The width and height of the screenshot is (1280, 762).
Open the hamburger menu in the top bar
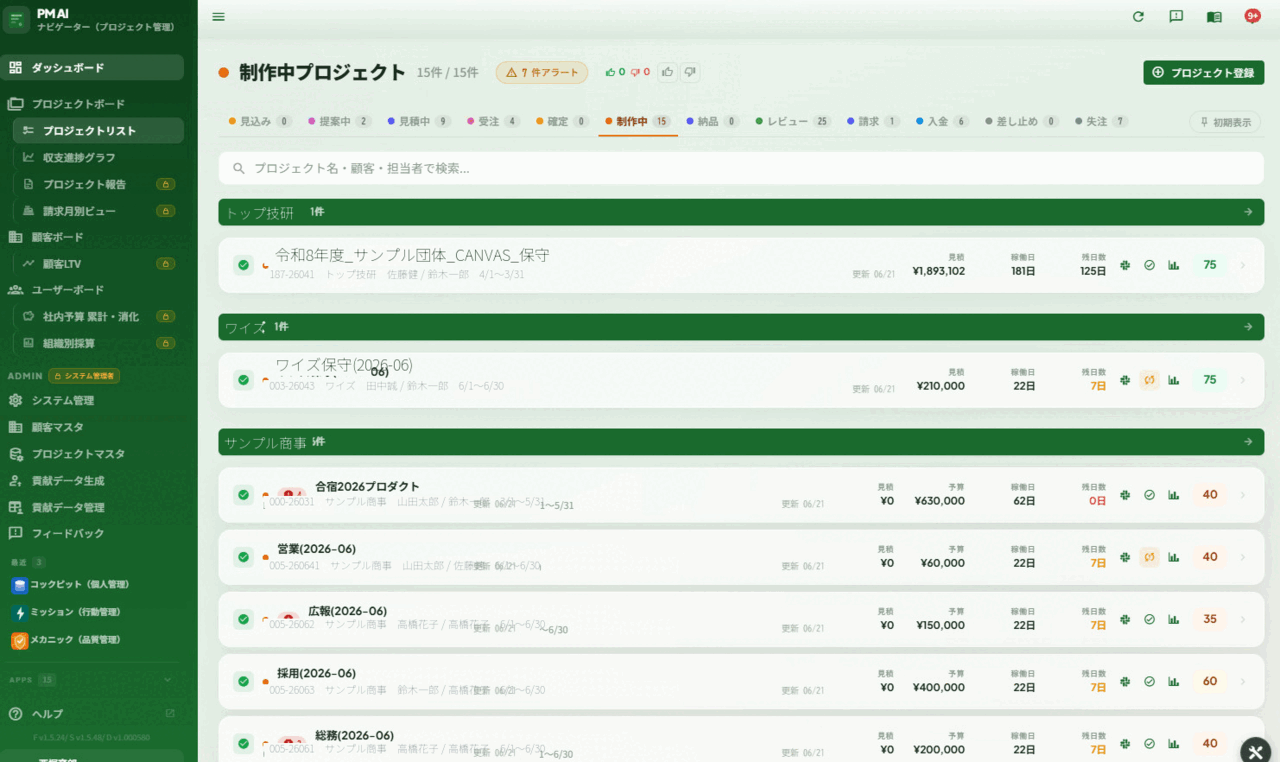[x=219, y=16]
